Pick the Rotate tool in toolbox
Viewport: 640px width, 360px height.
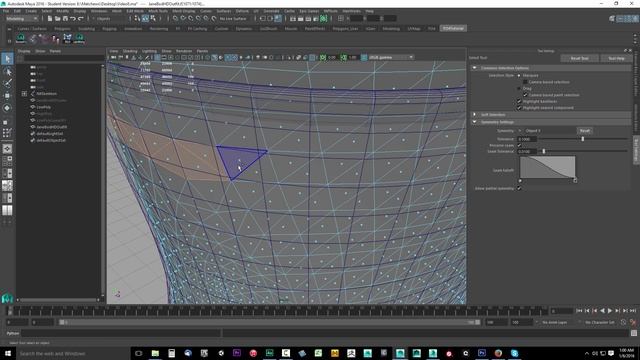tap(7, 108)
